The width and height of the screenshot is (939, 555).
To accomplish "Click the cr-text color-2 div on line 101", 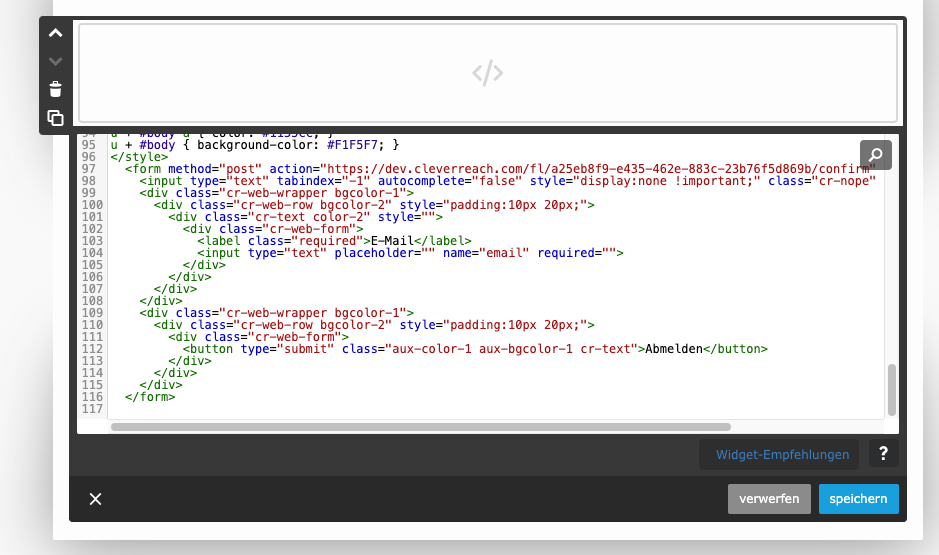I will (x=305, y=217).
